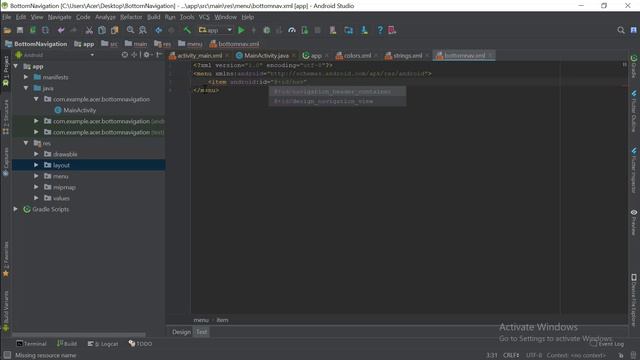Click the Cut scissors icon
This screenshot has width=640, height=360.
(x=89, y=30)
